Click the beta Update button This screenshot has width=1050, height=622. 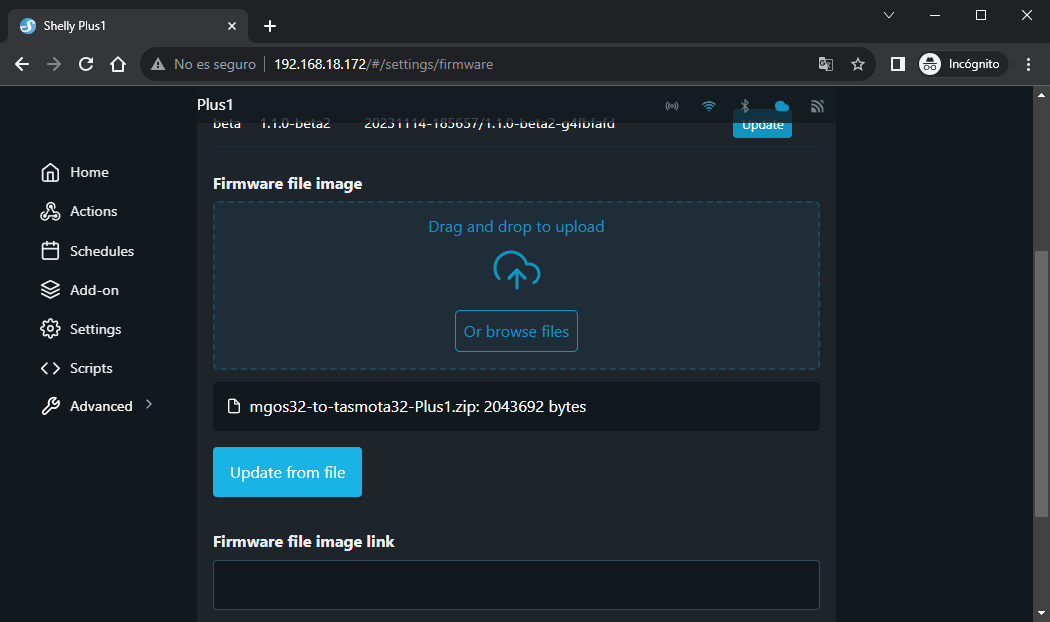pyautogui.click(x=762, y=127)
